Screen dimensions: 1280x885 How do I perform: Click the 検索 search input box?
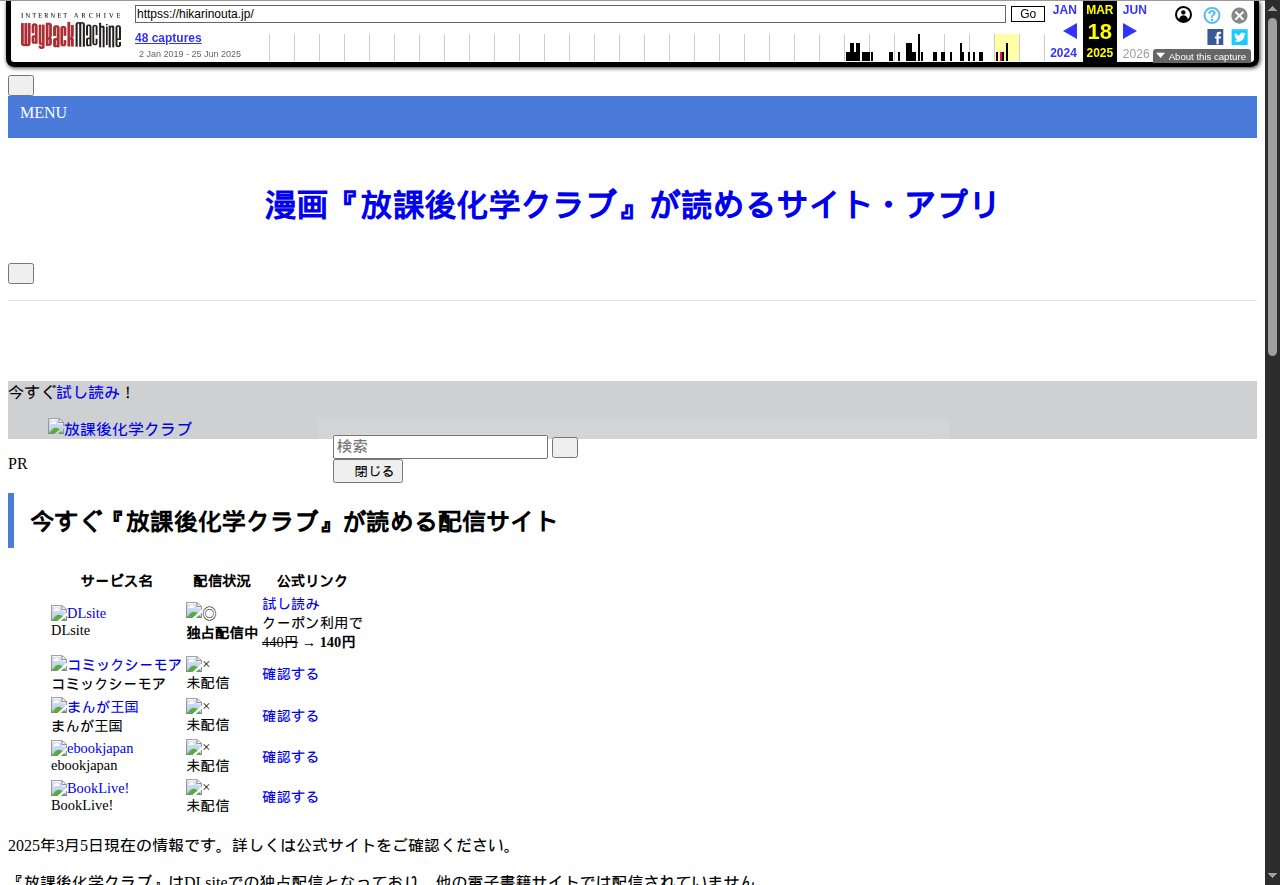(x=440, y=447)
